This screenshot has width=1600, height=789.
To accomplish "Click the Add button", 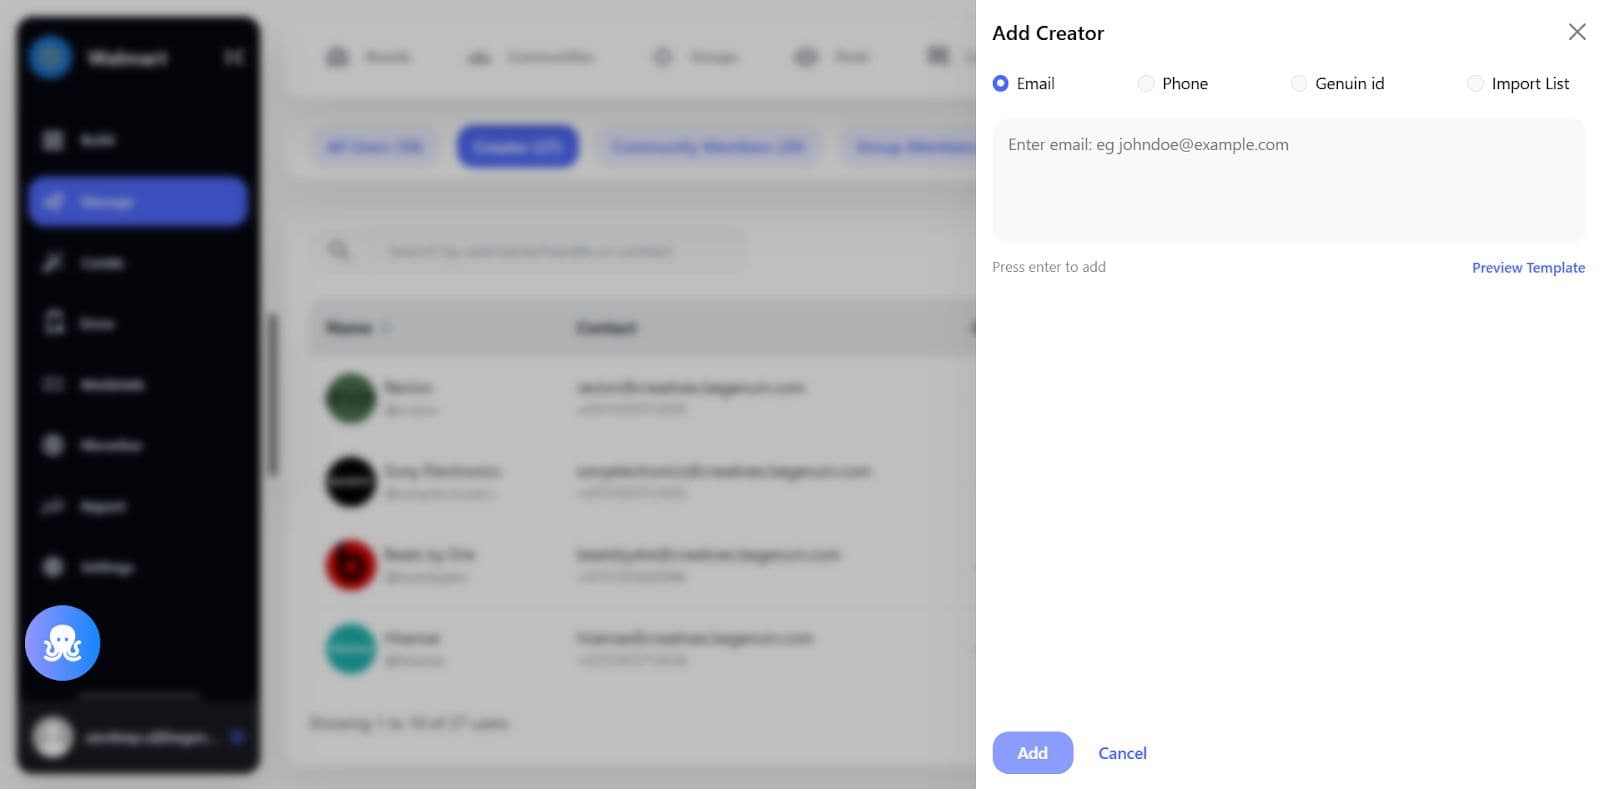I will pyautogui.click(x=1033, y=753).
